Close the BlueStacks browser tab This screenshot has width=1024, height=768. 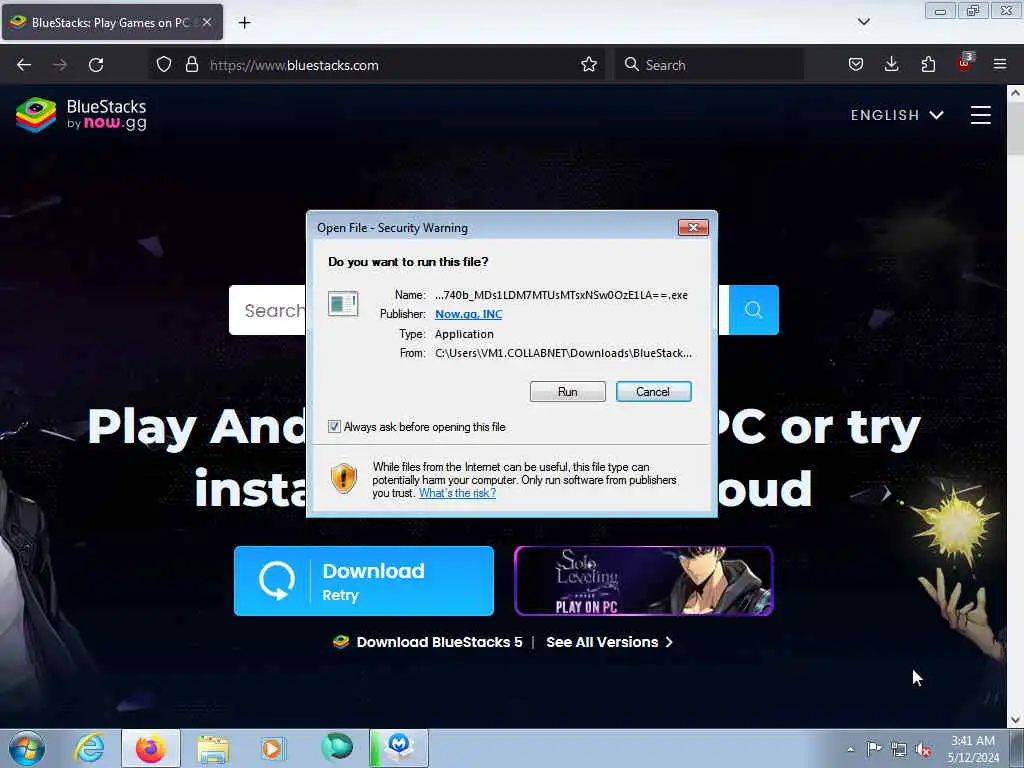pyautogui.click(x=207, y=22)
